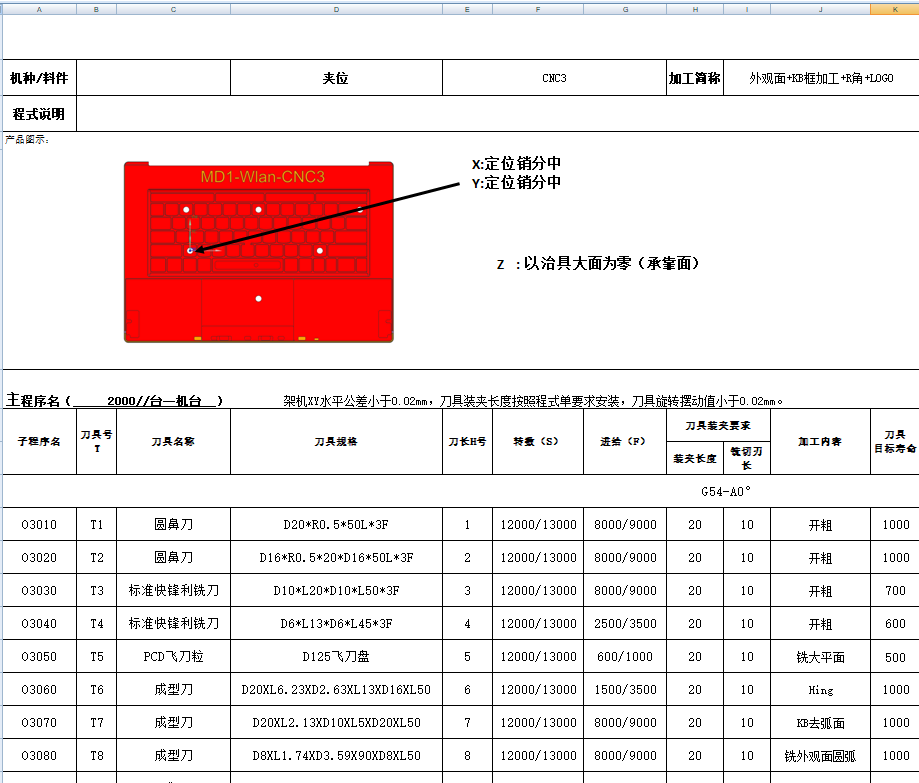
Task: Click the red MD1-Wlan-CNC3 product image
Action: click(x=257, y=250)
